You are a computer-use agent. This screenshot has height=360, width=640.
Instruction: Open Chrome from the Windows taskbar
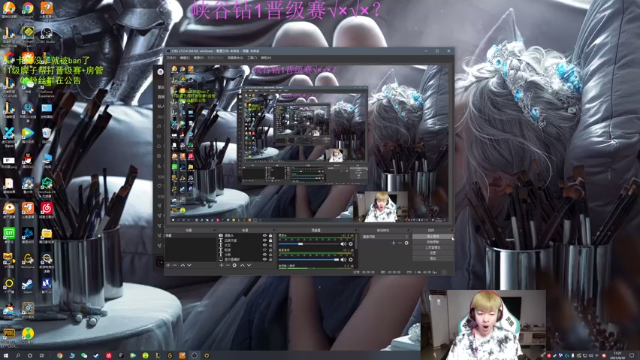click(60, 356)
